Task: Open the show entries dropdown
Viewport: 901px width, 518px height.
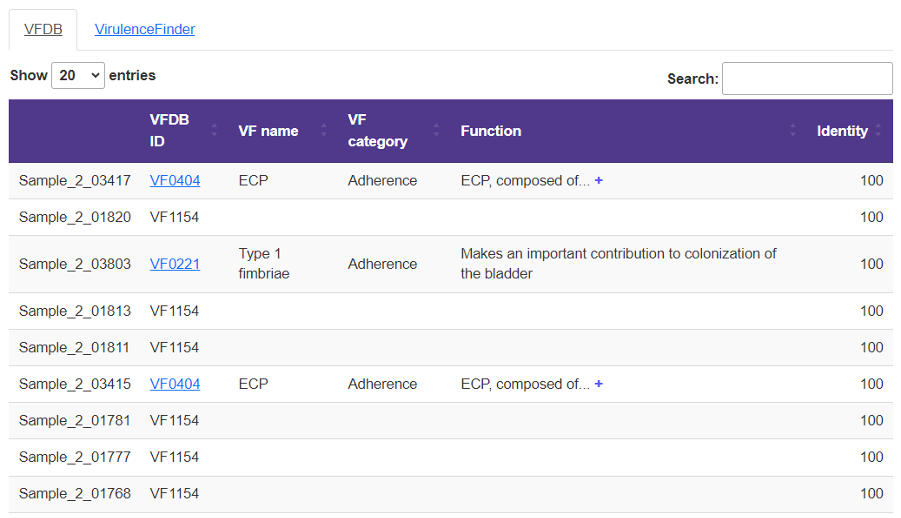Action: [78, 75]
